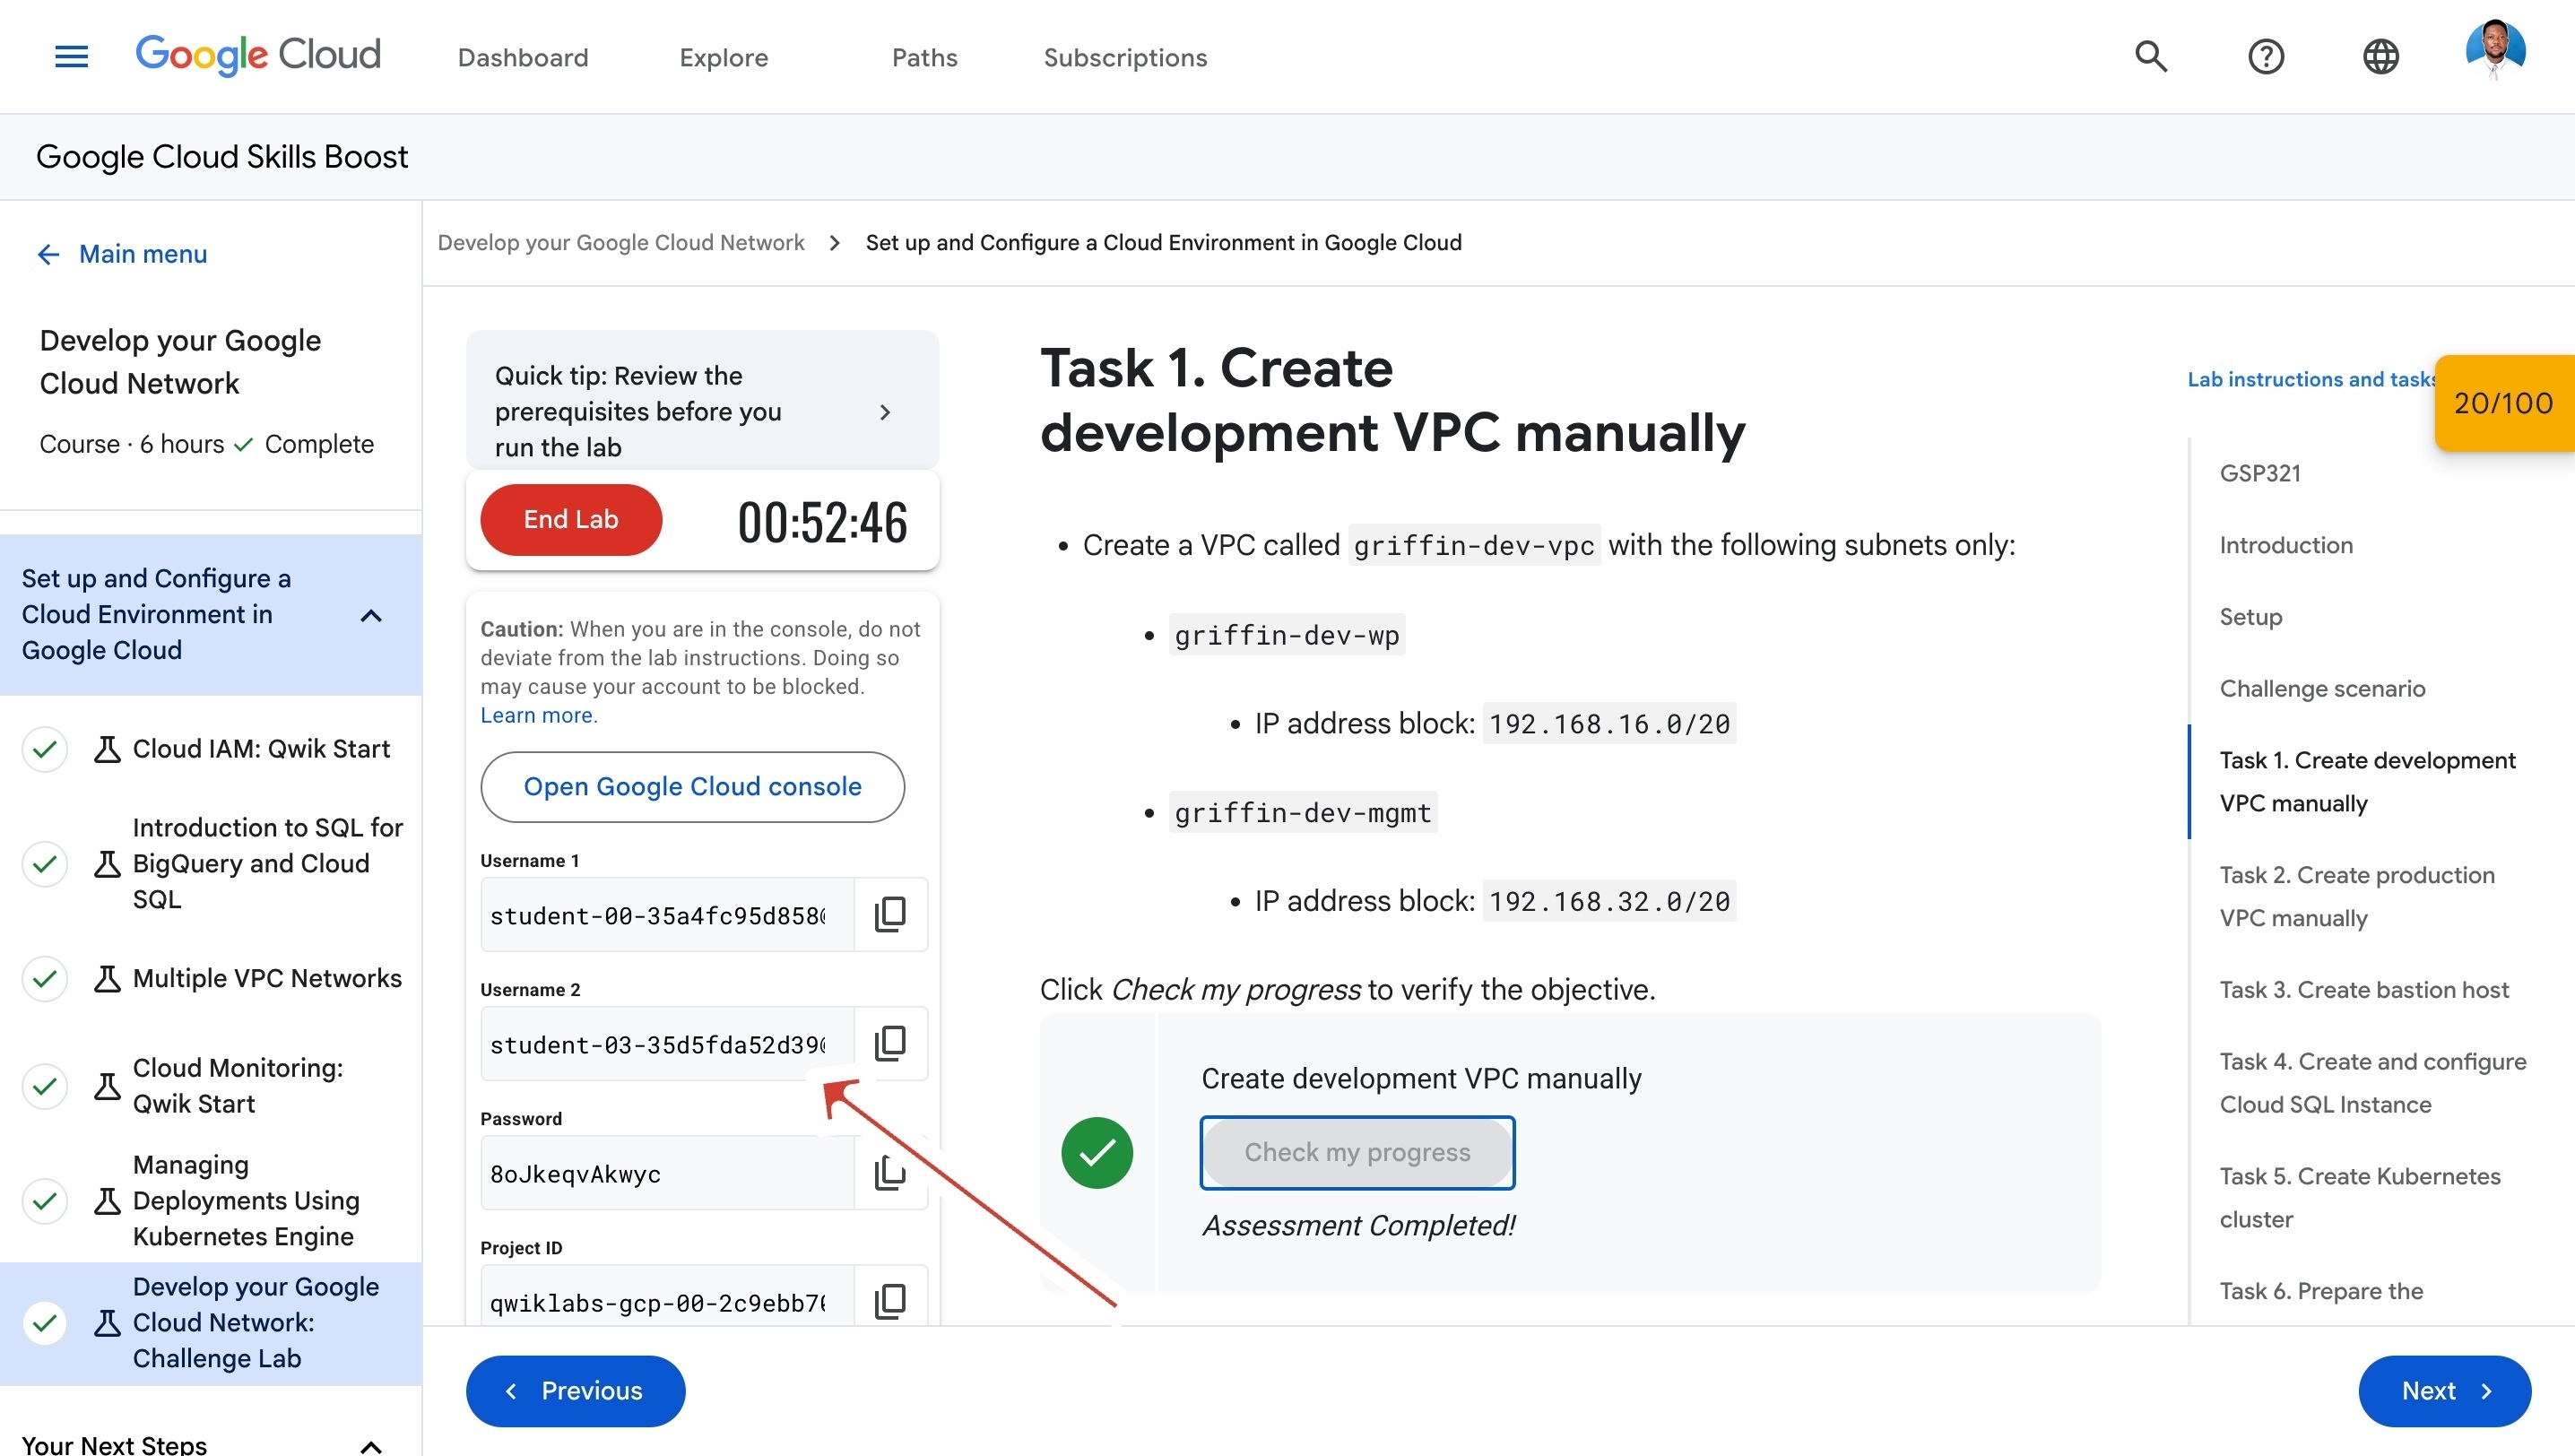The width and height of the screenshot is (2575, 1456).
Task: Click the completion check beside Challenge Lab
Action: point(44,1323)
